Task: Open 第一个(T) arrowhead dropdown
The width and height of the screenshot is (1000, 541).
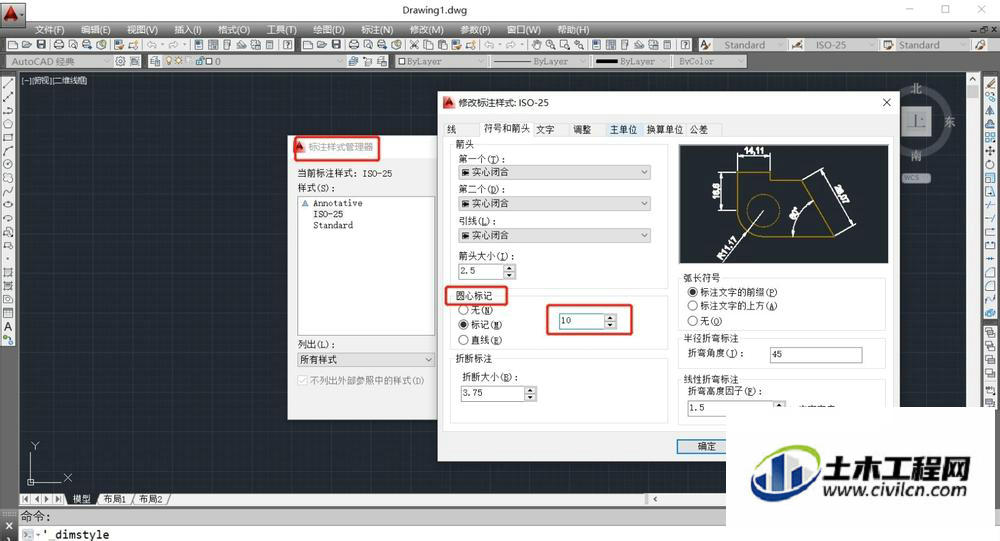Action: 554,172
